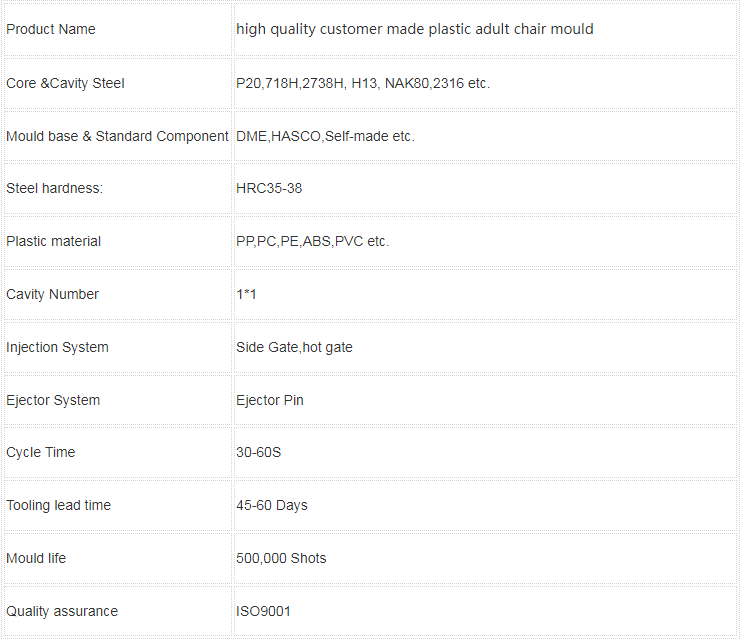Screen dimensions: 741x639
Task: Click the 45-60 Days lead time value
Action: [272, 505]
